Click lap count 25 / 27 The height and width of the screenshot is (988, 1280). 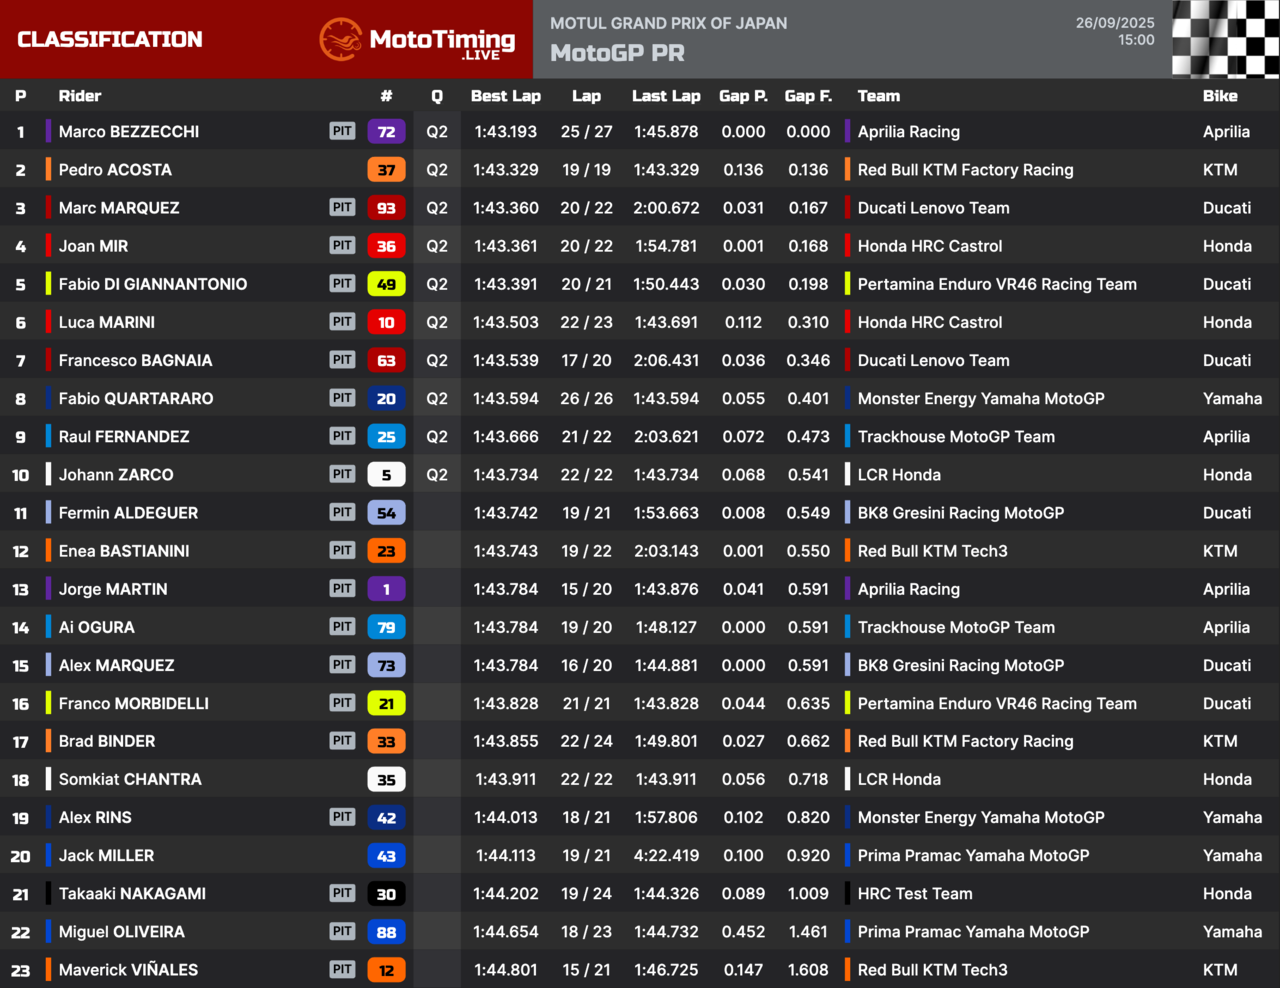coord(587,131)
